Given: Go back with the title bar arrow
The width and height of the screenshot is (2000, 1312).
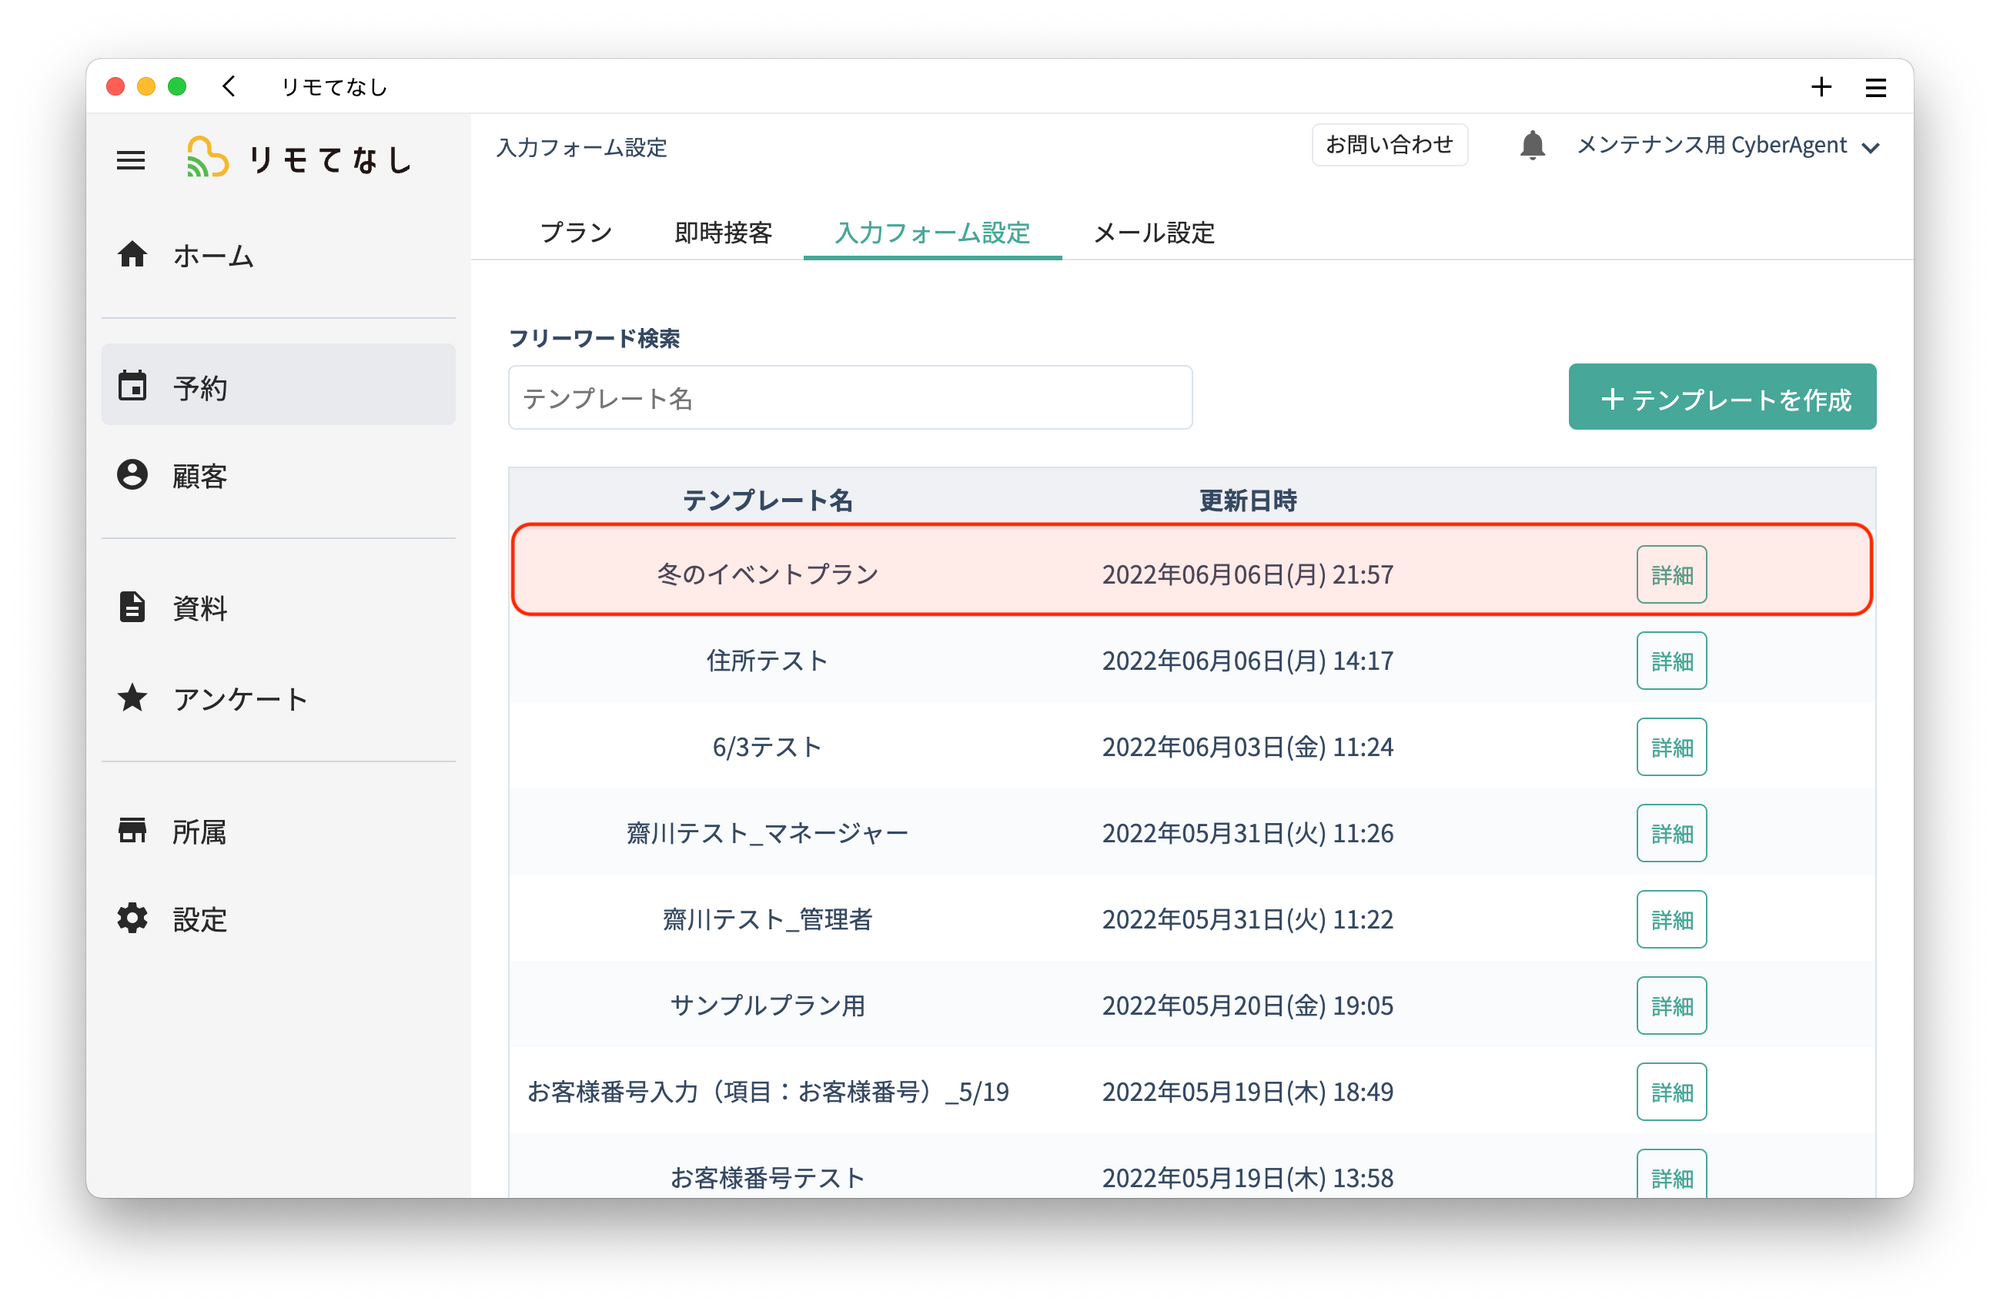Looking at the screenshot, I should tap(229, 87).
